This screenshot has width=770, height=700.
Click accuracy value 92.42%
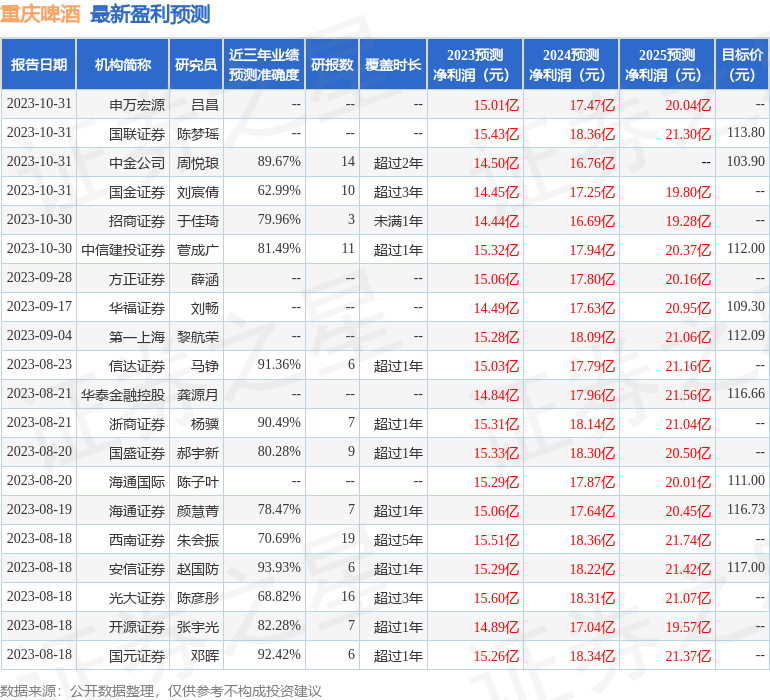click(x=279, y=654)
